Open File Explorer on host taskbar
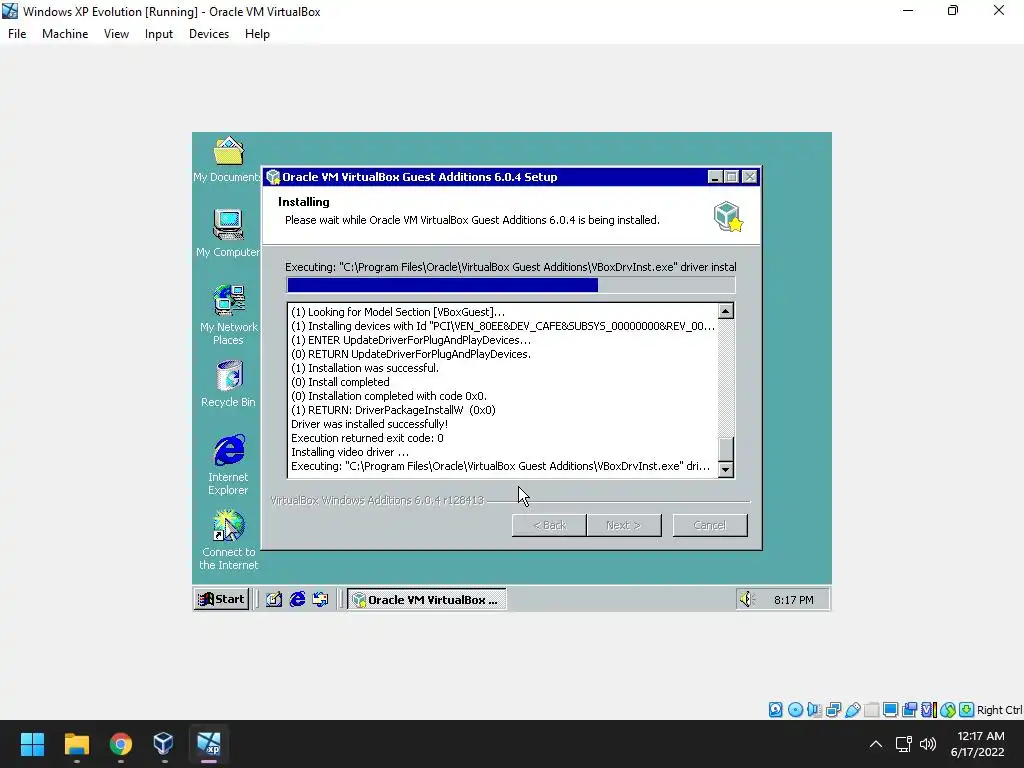The height and width of the screenshot is (768, 1024). [x=76, y=744]
